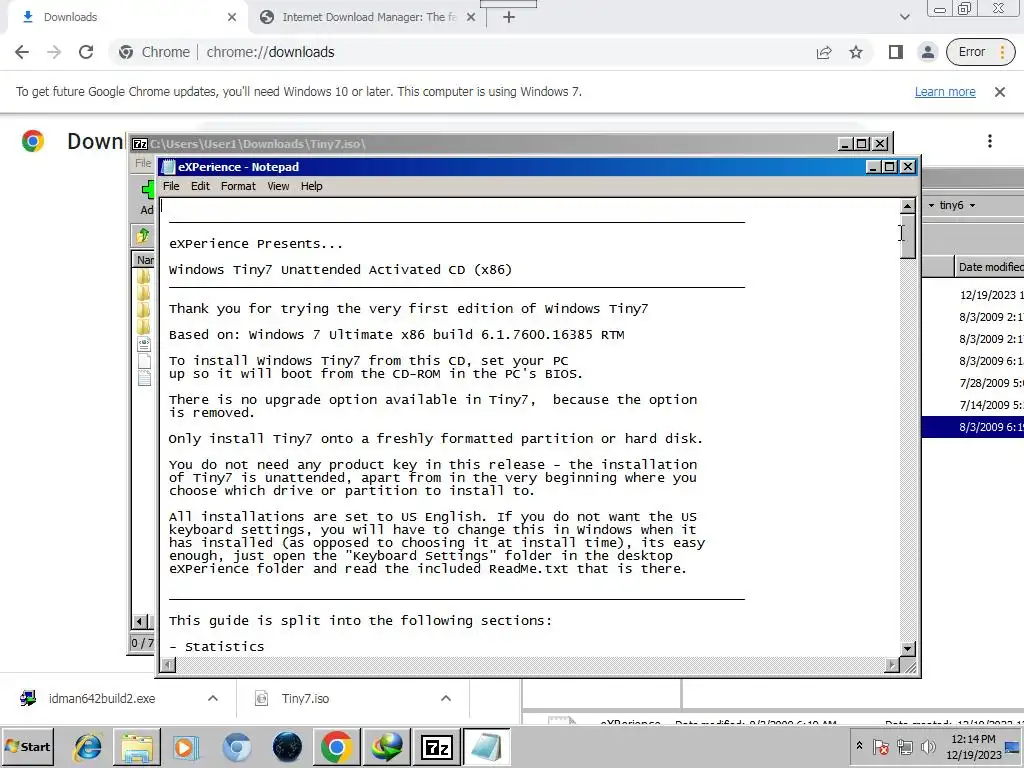Click the dark globe taskbar icon
This screenshot has height=768, width=1024.
(x=287, y=747)
